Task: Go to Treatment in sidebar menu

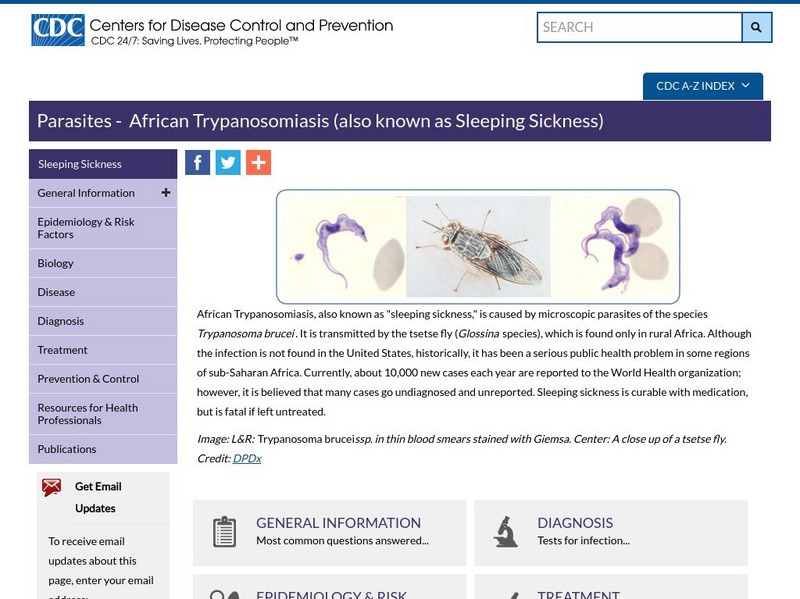Action: tap(63, 350)
